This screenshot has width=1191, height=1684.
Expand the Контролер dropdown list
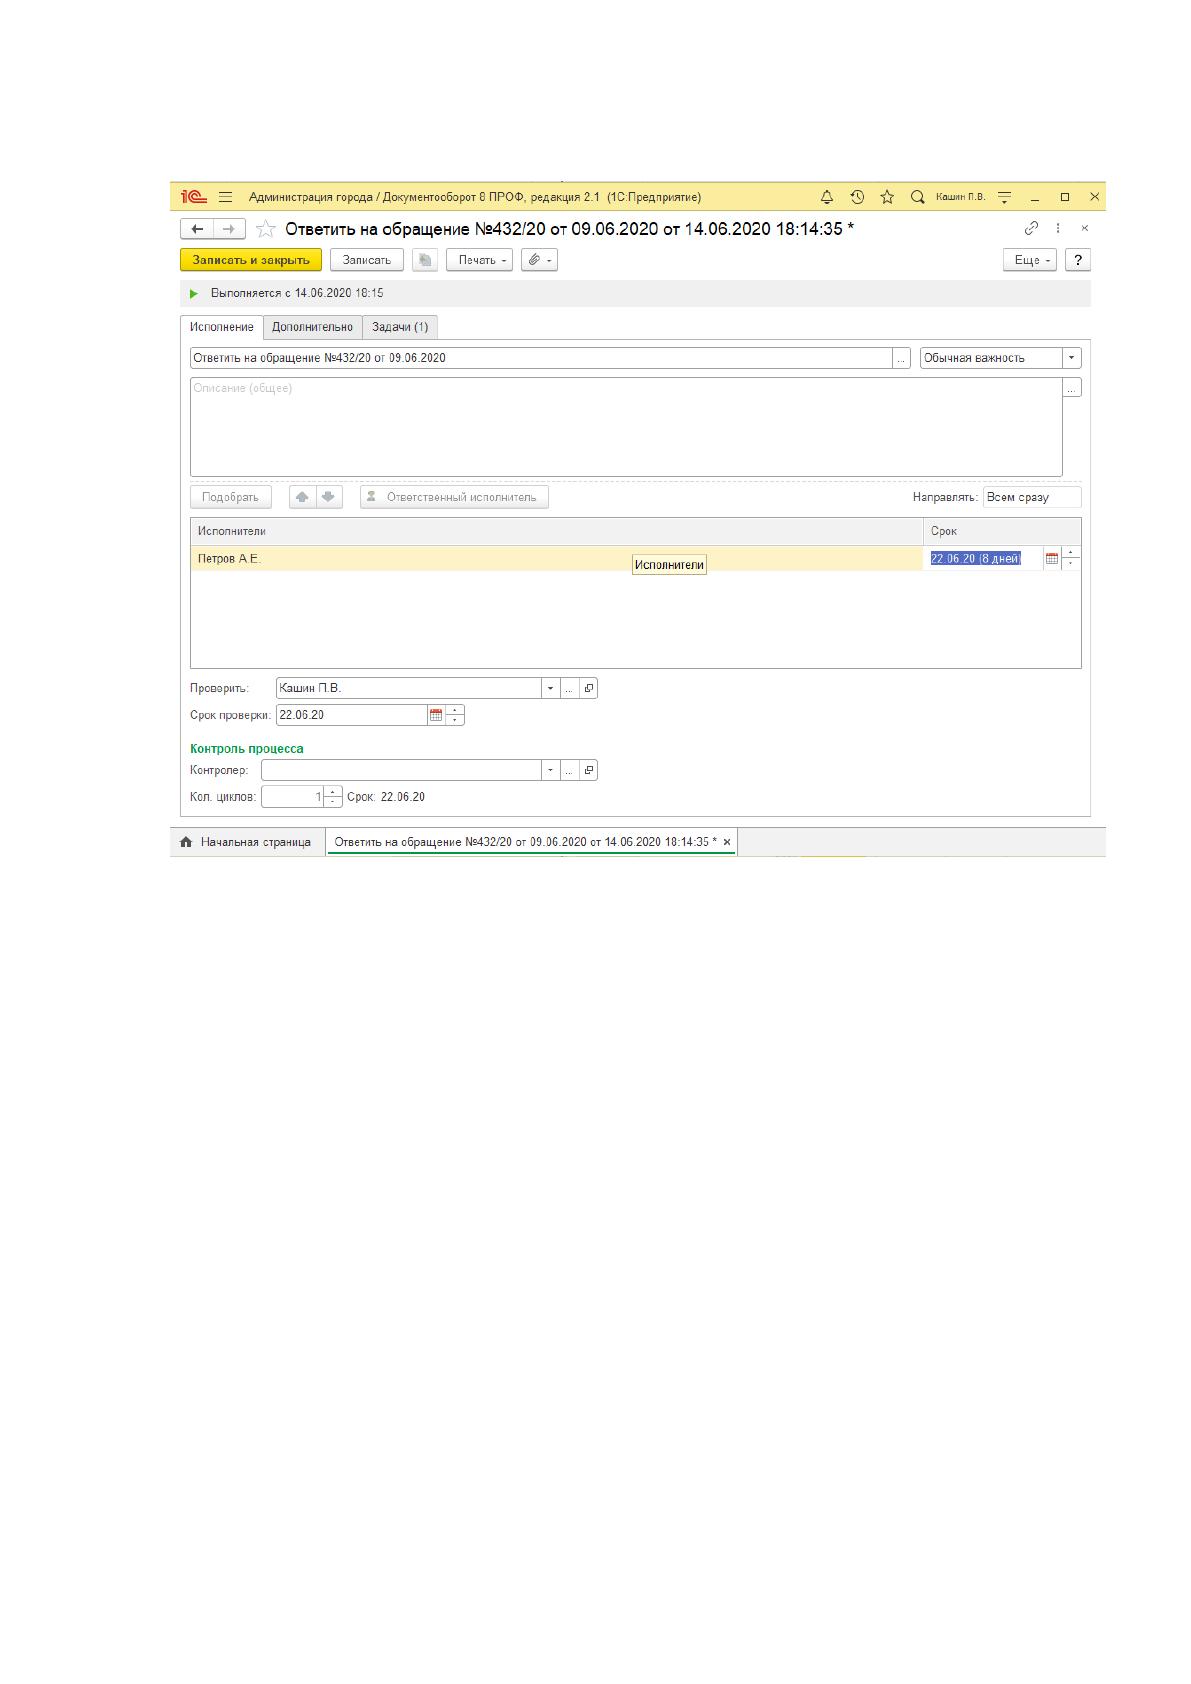(550, 770)
